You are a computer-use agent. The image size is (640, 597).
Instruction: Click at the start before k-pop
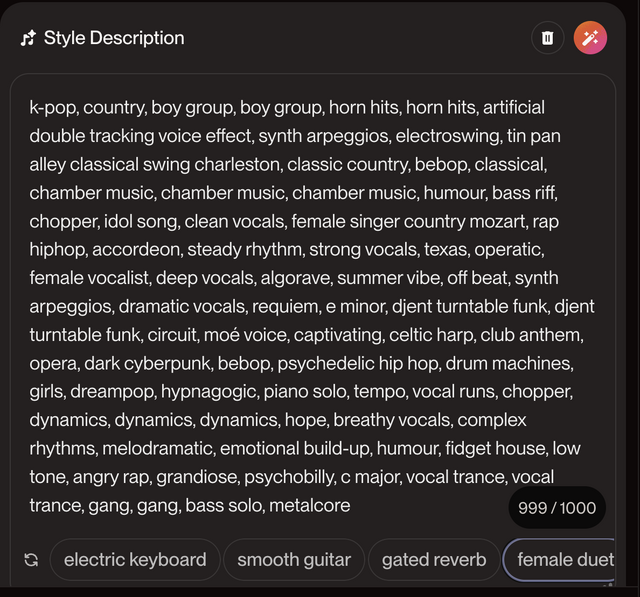click(29, 108)
